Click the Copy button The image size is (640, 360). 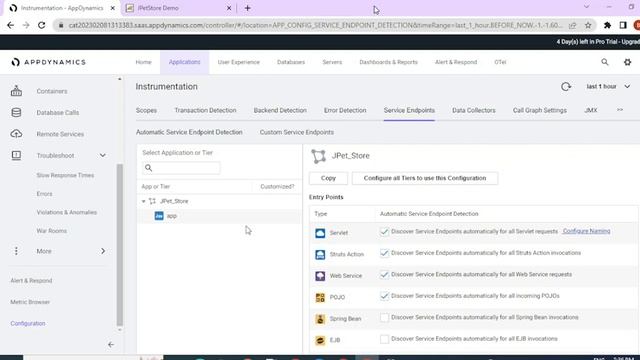tap(328, 178)
